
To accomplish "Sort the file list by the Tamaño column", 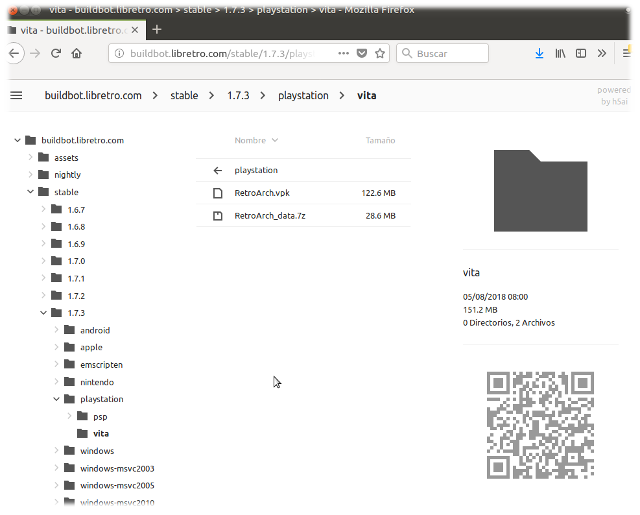I will click(380, 140).
